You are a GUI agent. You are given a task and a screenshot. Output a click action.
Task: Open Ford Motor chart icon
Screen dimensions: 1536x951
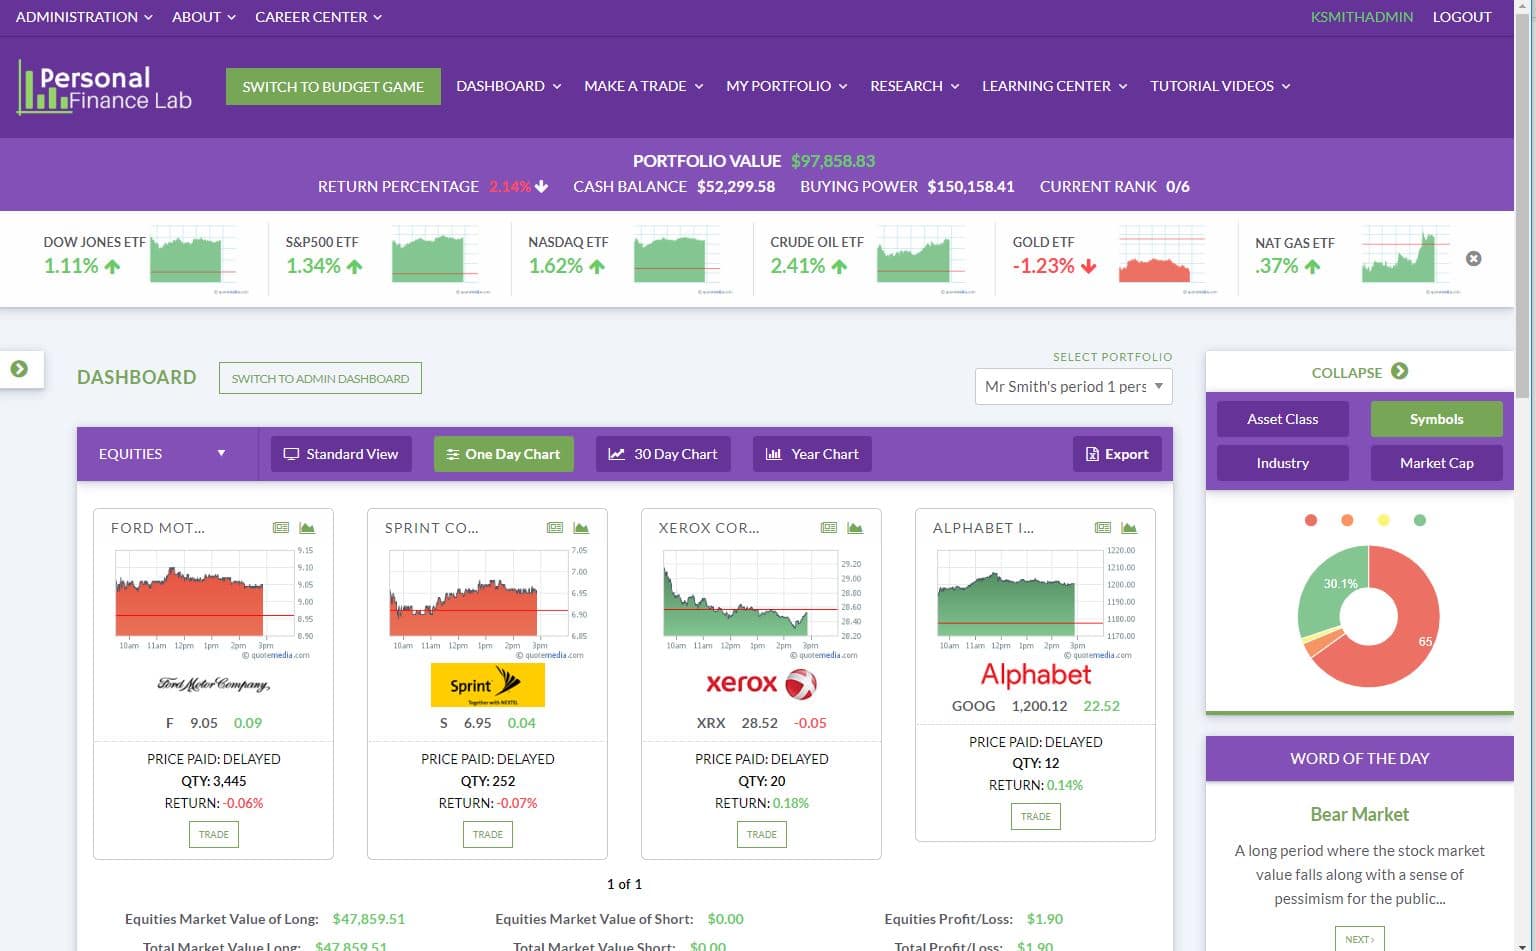[307, 527]
